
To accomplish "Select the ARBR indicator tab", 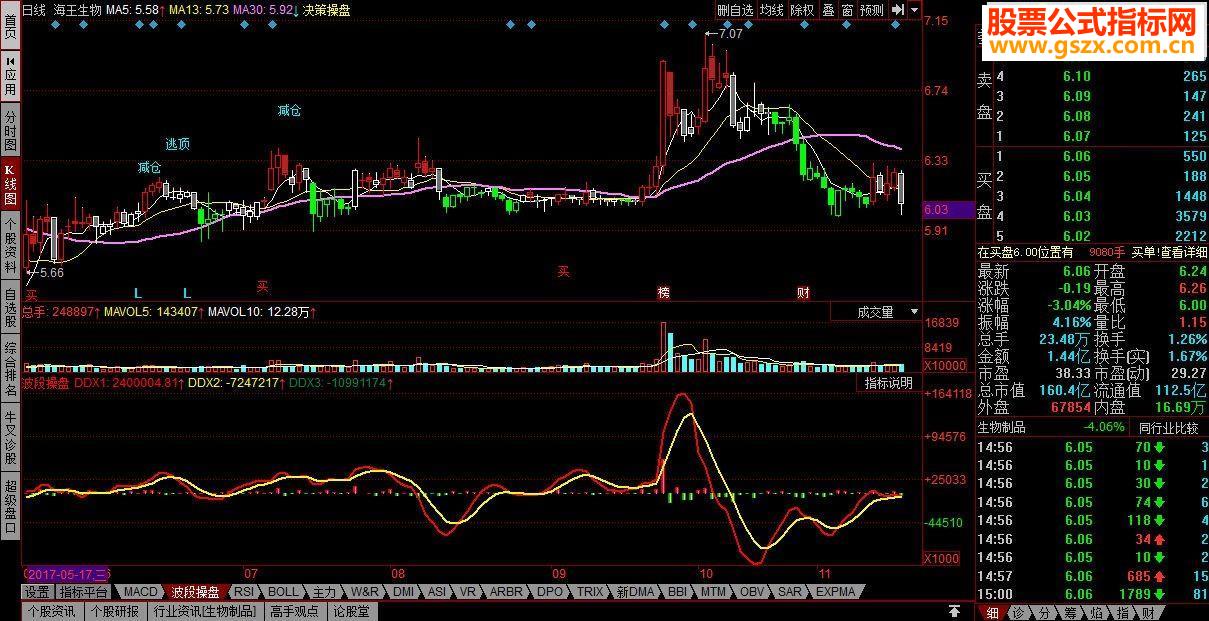I will (506, 592).
